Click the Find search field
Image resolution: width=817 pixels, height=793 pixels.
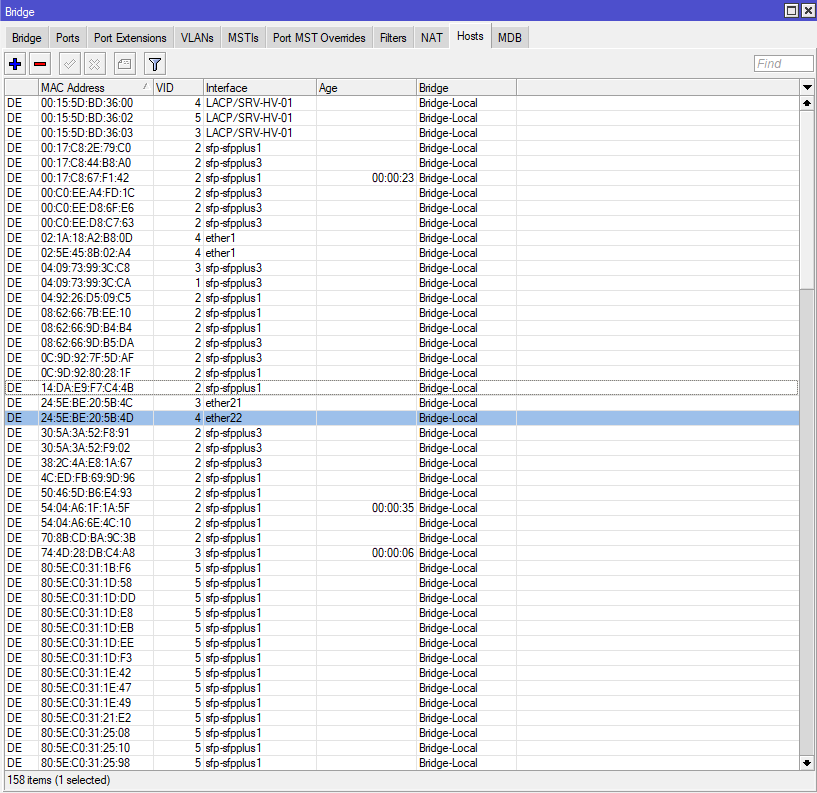783,64
